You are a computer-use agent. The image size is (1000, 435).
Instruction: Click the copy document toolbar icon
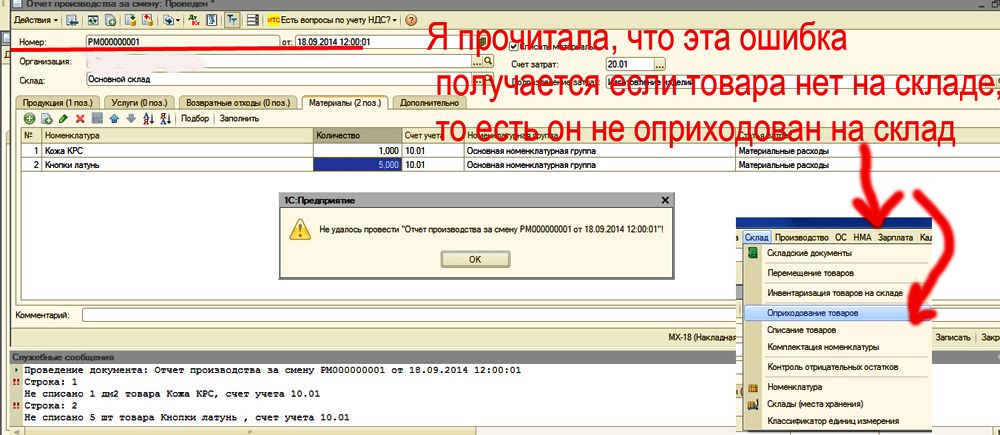coord(110,20)
